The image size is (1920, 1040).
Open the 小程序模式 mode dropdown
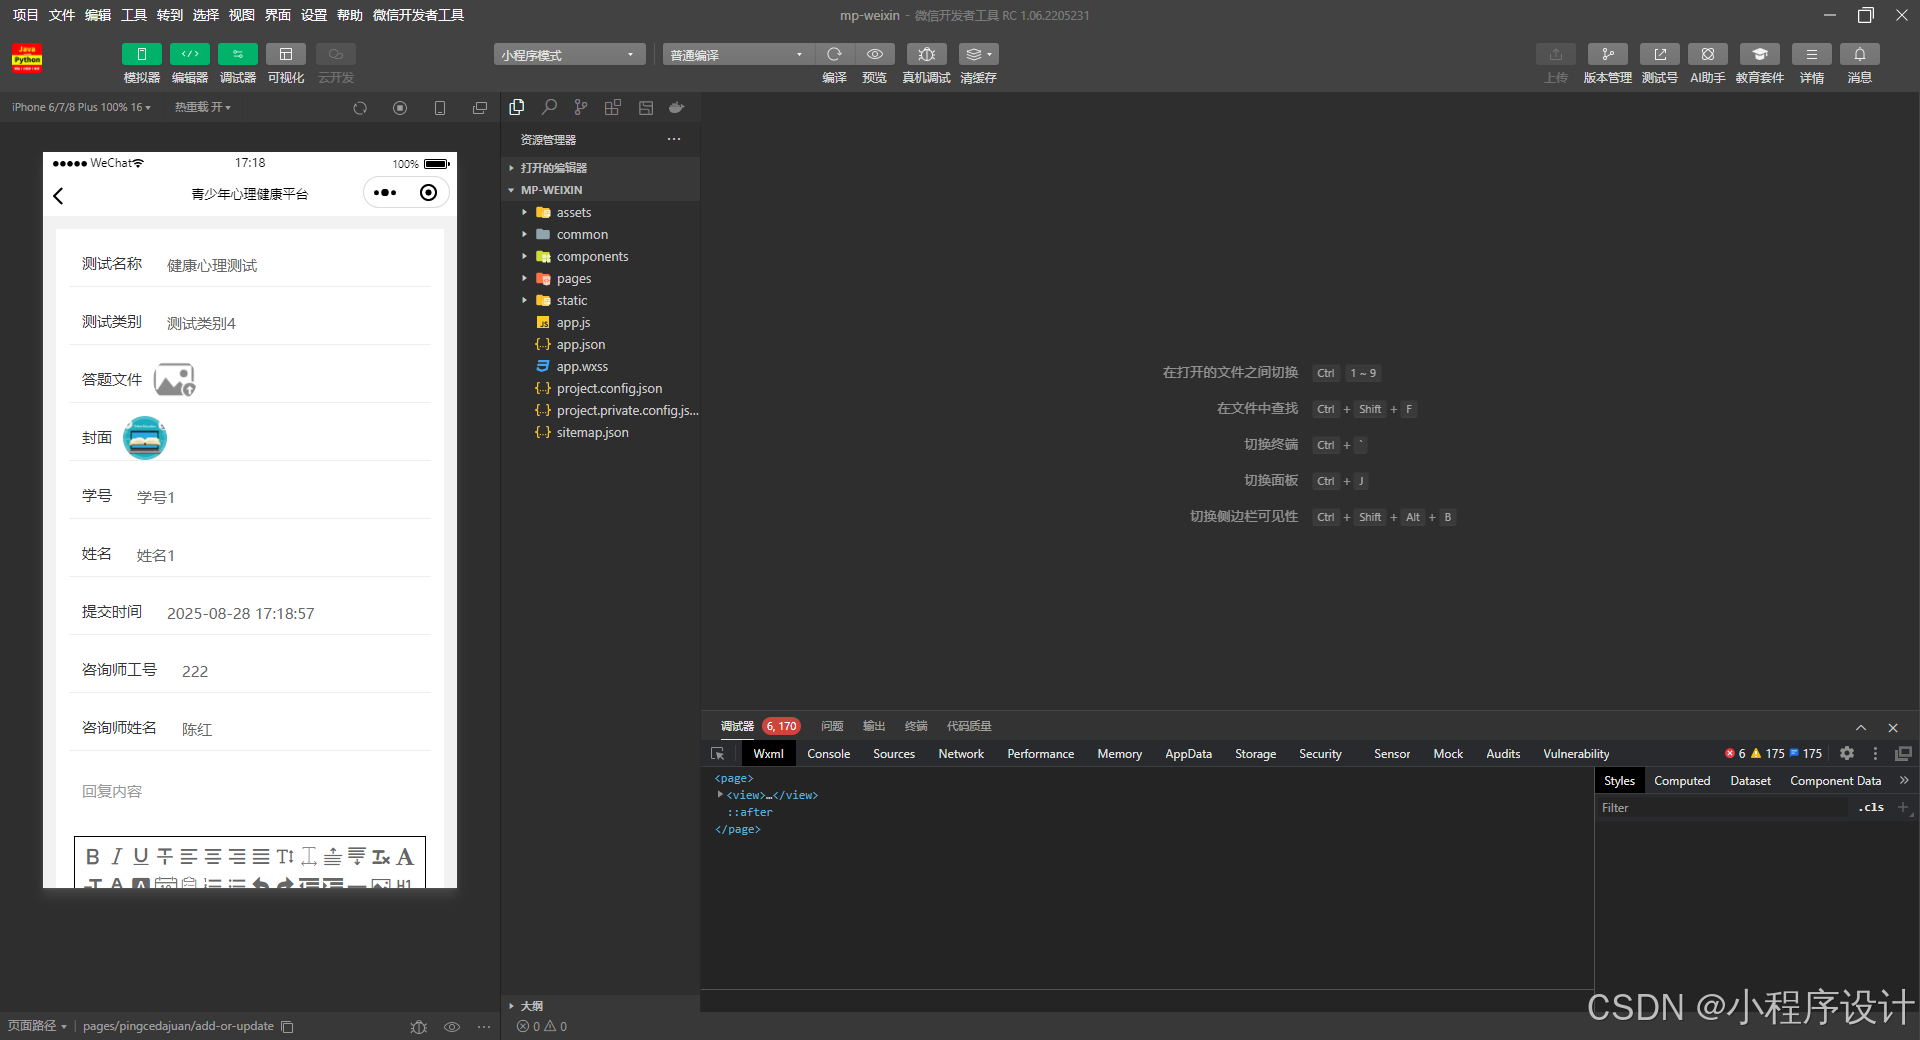click(568, 55)
